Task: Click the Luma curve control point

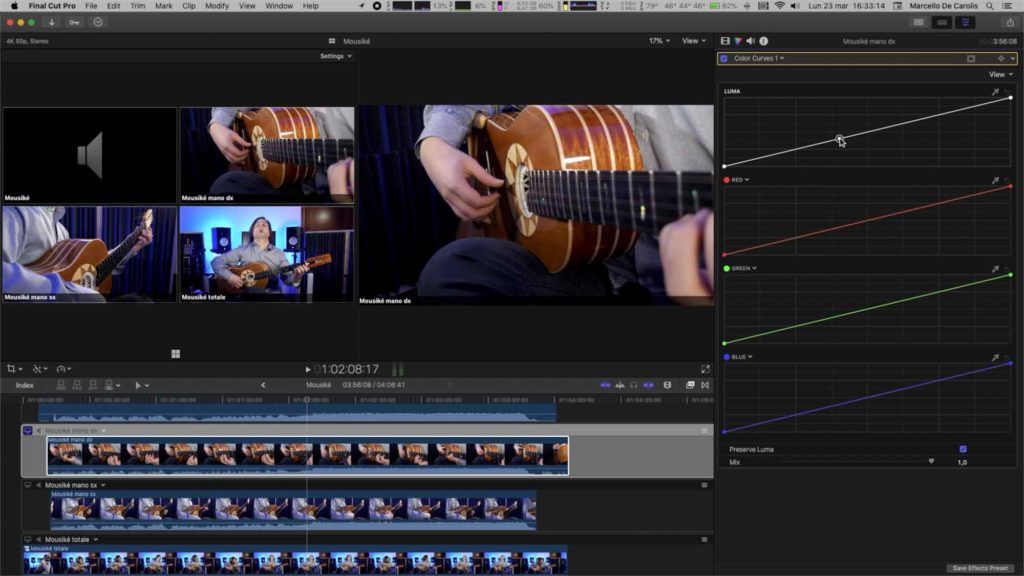Action: (839, 138)
